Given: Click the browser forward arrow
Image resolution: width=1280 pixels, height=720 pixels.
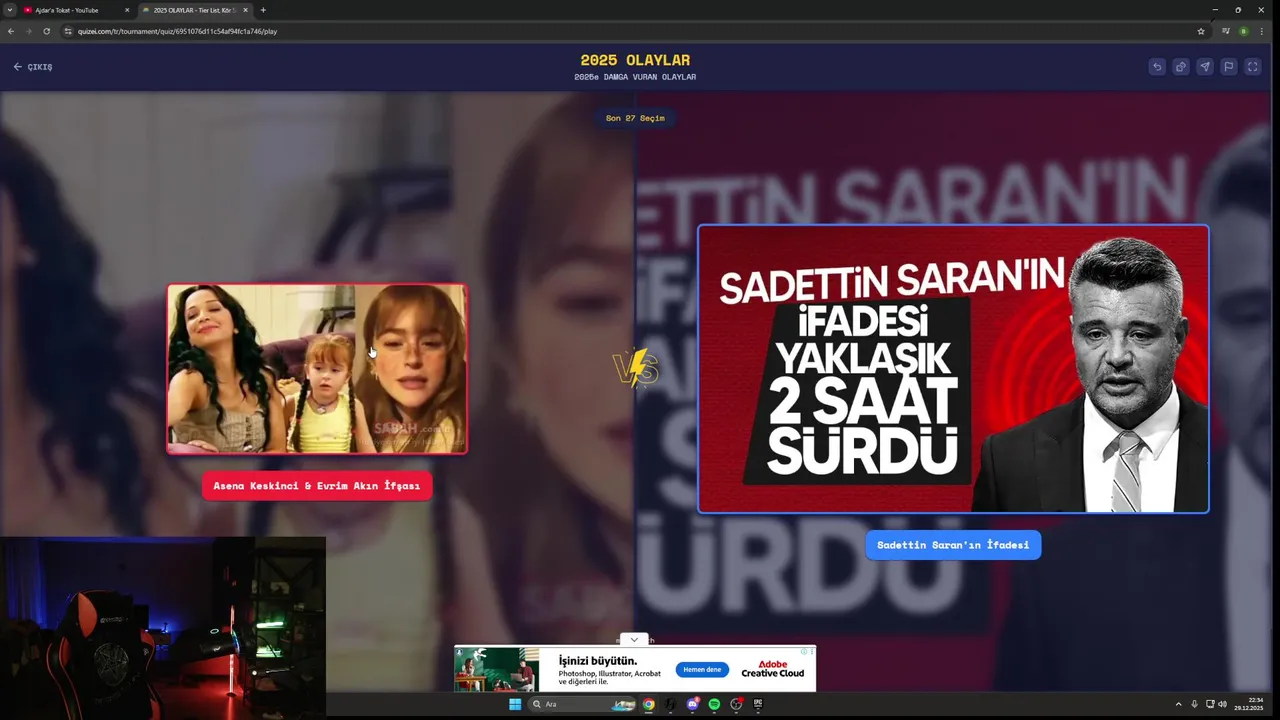Looking at the screenshot, I should tap(28, 31).
